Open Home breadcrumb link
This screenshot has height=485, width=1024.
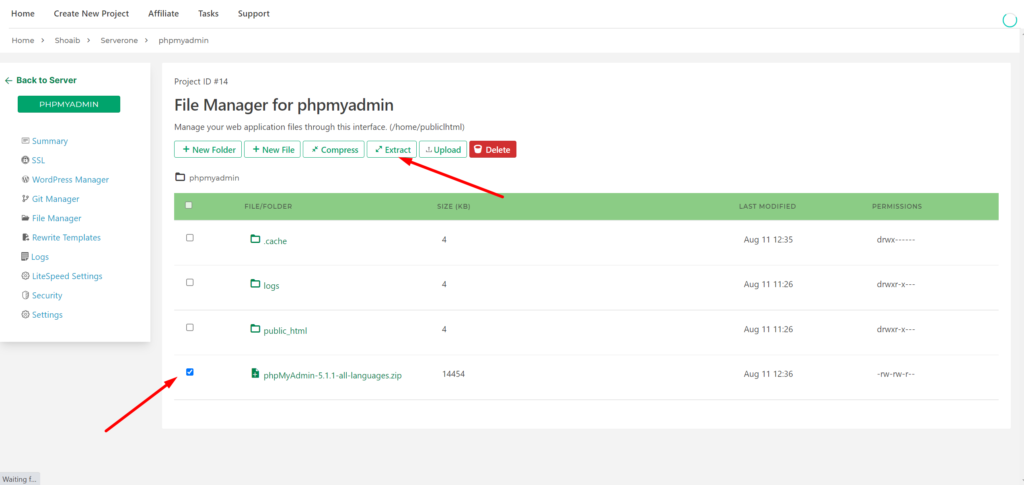23,40
